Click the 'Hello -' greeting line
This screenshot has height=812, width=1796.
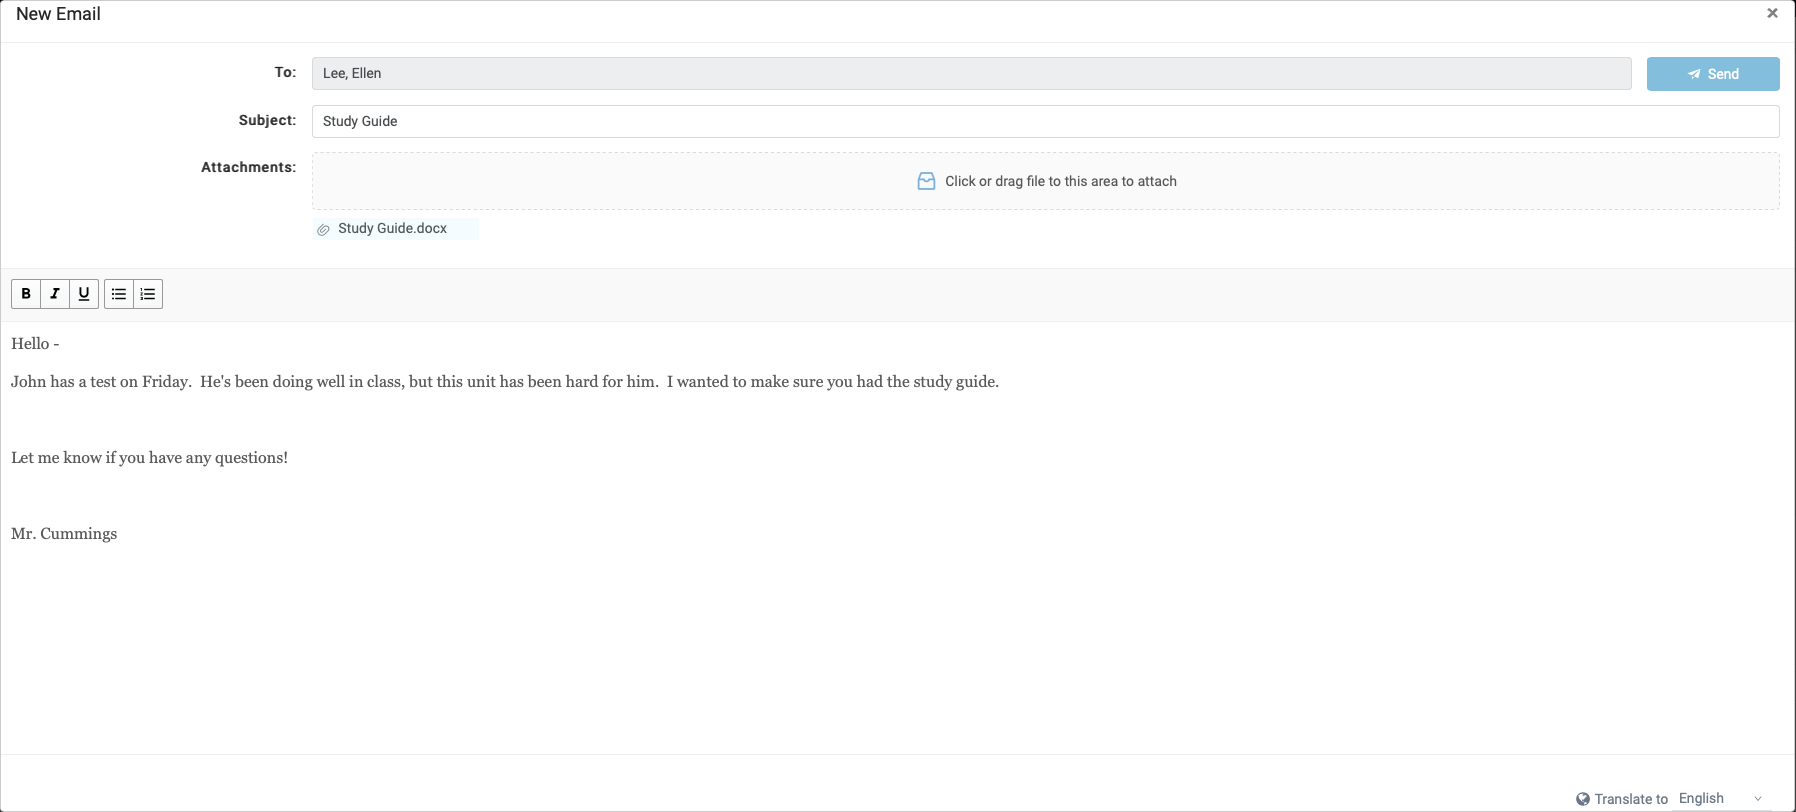click(x=35, y=343)
